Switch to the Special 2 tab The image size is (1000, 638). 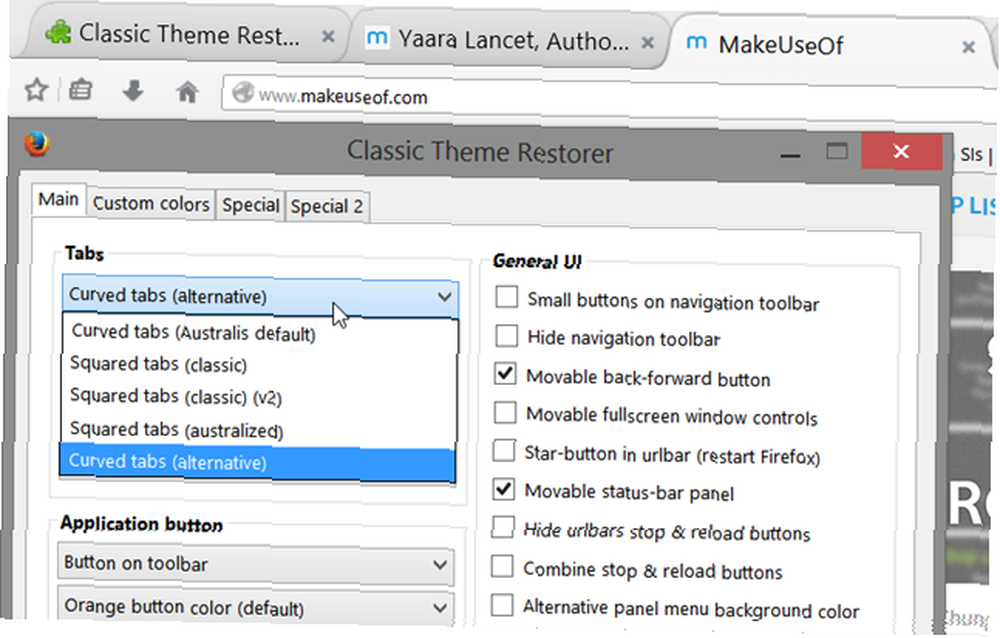(x=327, y=207)
